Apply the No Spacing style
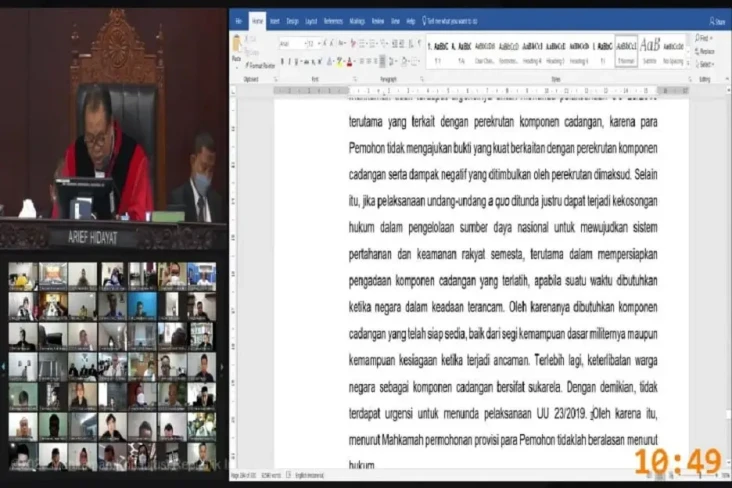 pyautogui.click(x=673, y=51)
